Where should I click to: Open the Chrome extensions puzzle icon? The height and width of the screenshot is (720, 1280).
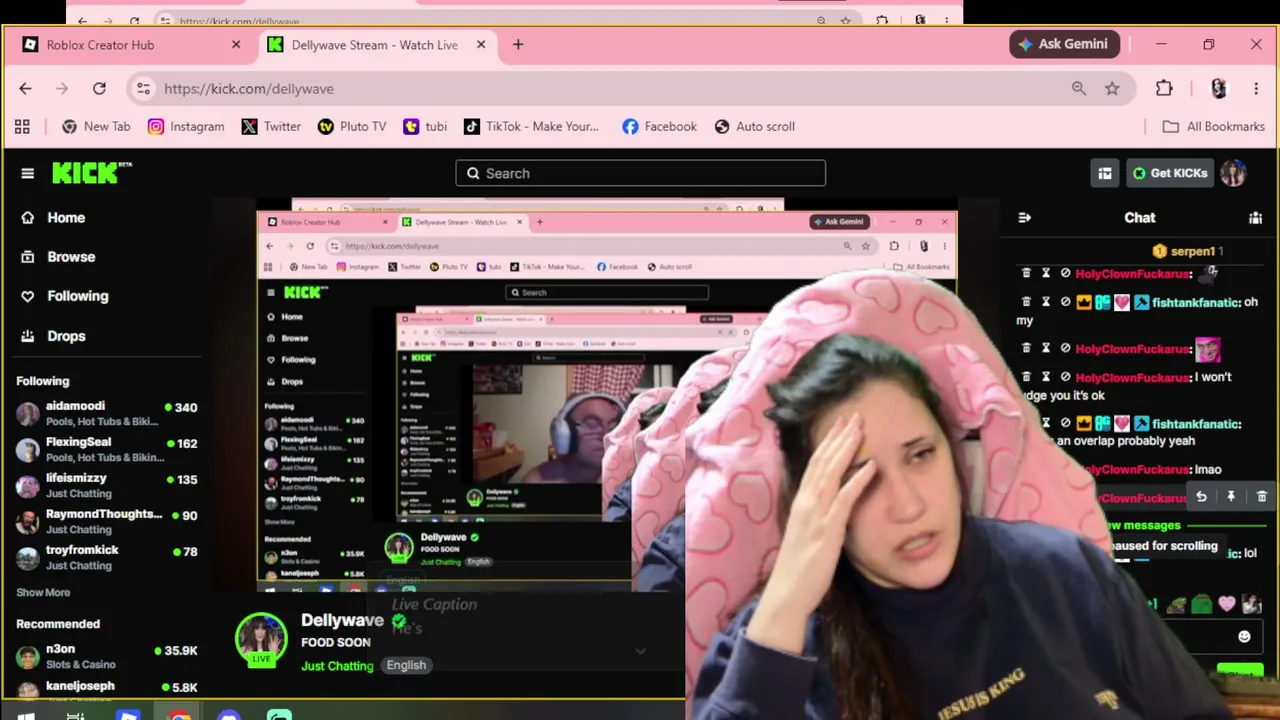1164,88
